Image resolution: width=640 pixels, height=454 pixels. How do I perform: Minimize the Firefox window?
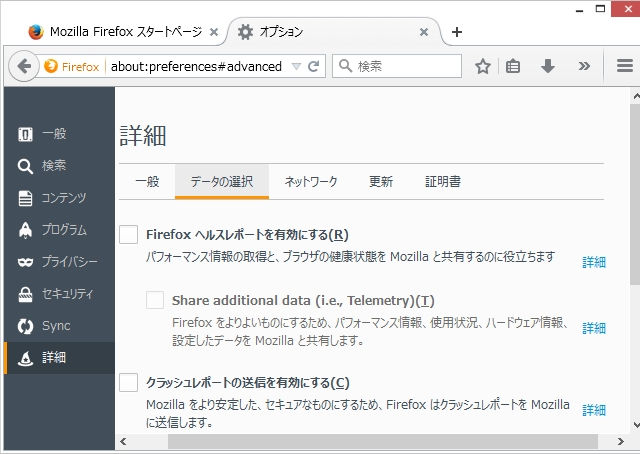tap(579, 9)
